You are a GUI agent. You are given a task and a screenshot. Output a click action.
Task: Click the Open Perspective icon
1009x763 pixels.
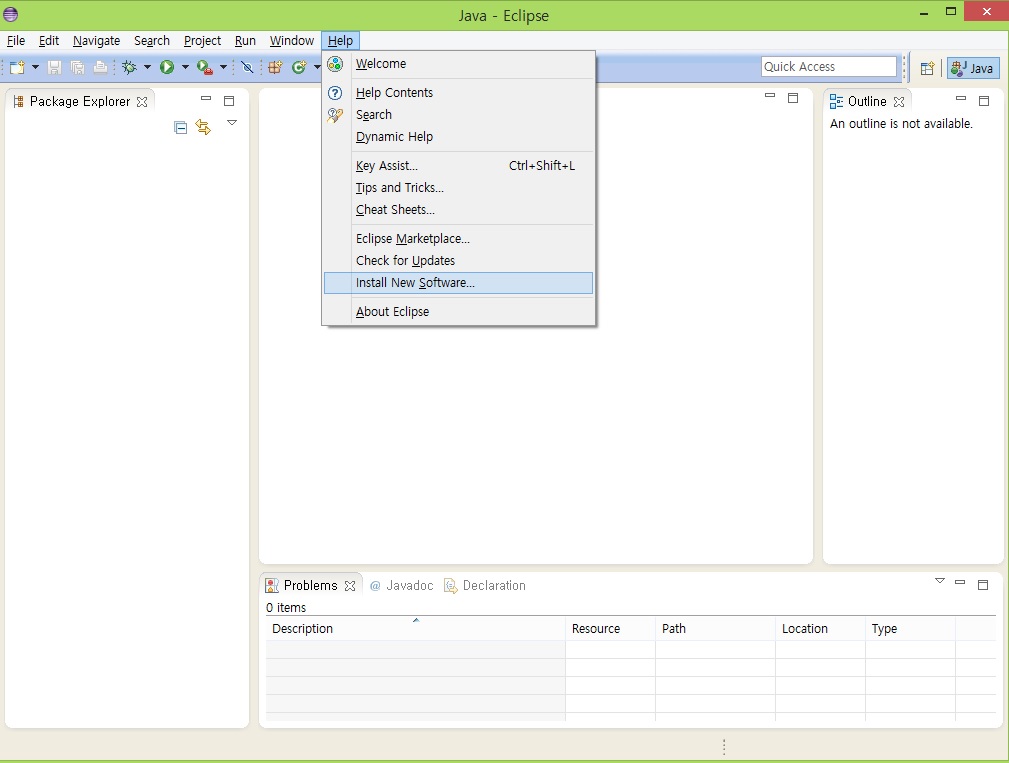coord(927,68)
